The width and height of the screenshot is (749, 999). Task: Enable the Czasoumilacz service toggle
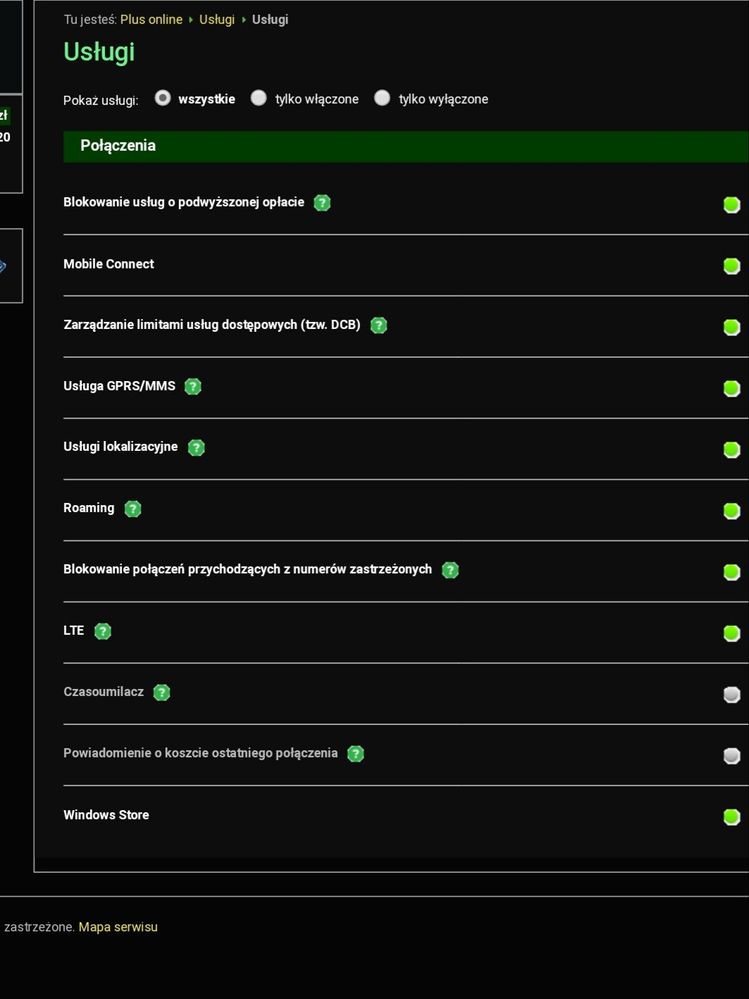pyautogui.click(x=731, y=694)
